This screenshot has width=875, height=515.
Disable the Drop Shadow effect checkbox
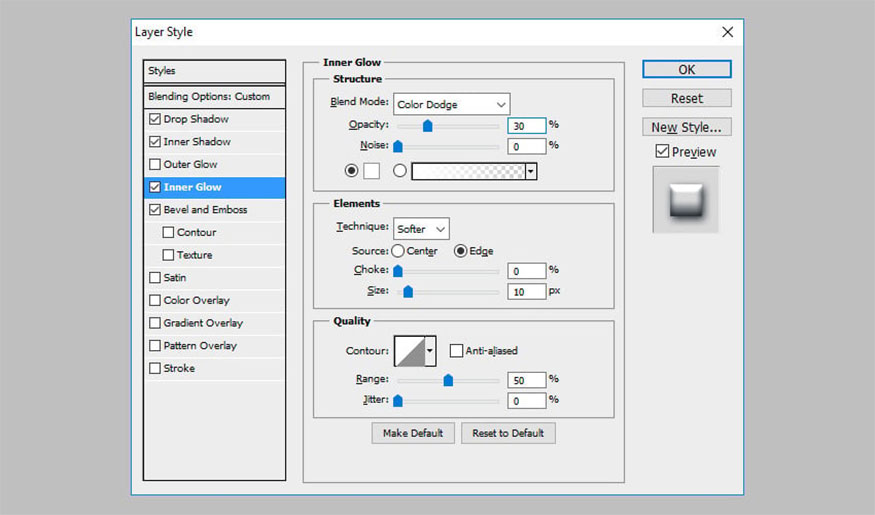click(x=154, y=119)
